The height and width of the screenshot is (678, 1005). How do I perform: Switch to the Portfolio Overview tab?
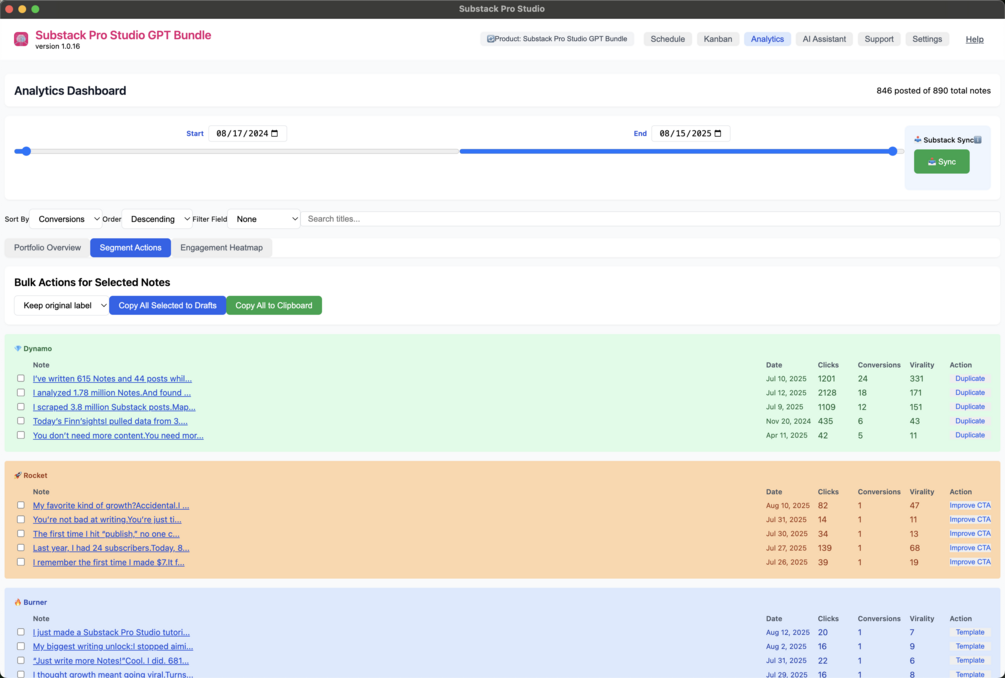[47, 248]
